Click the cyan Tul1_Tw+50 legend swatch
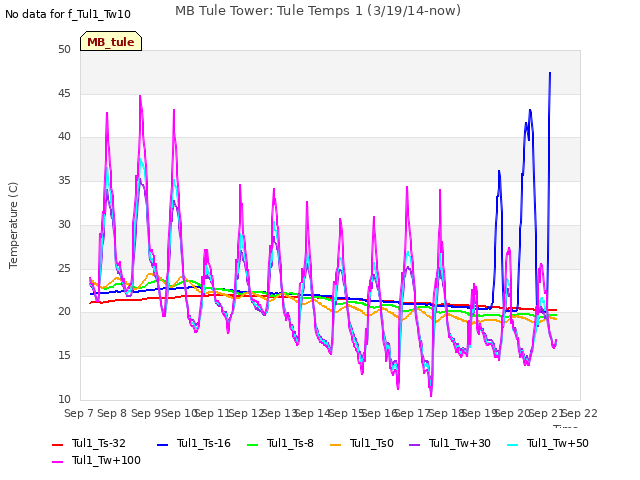 pos(513,444)
